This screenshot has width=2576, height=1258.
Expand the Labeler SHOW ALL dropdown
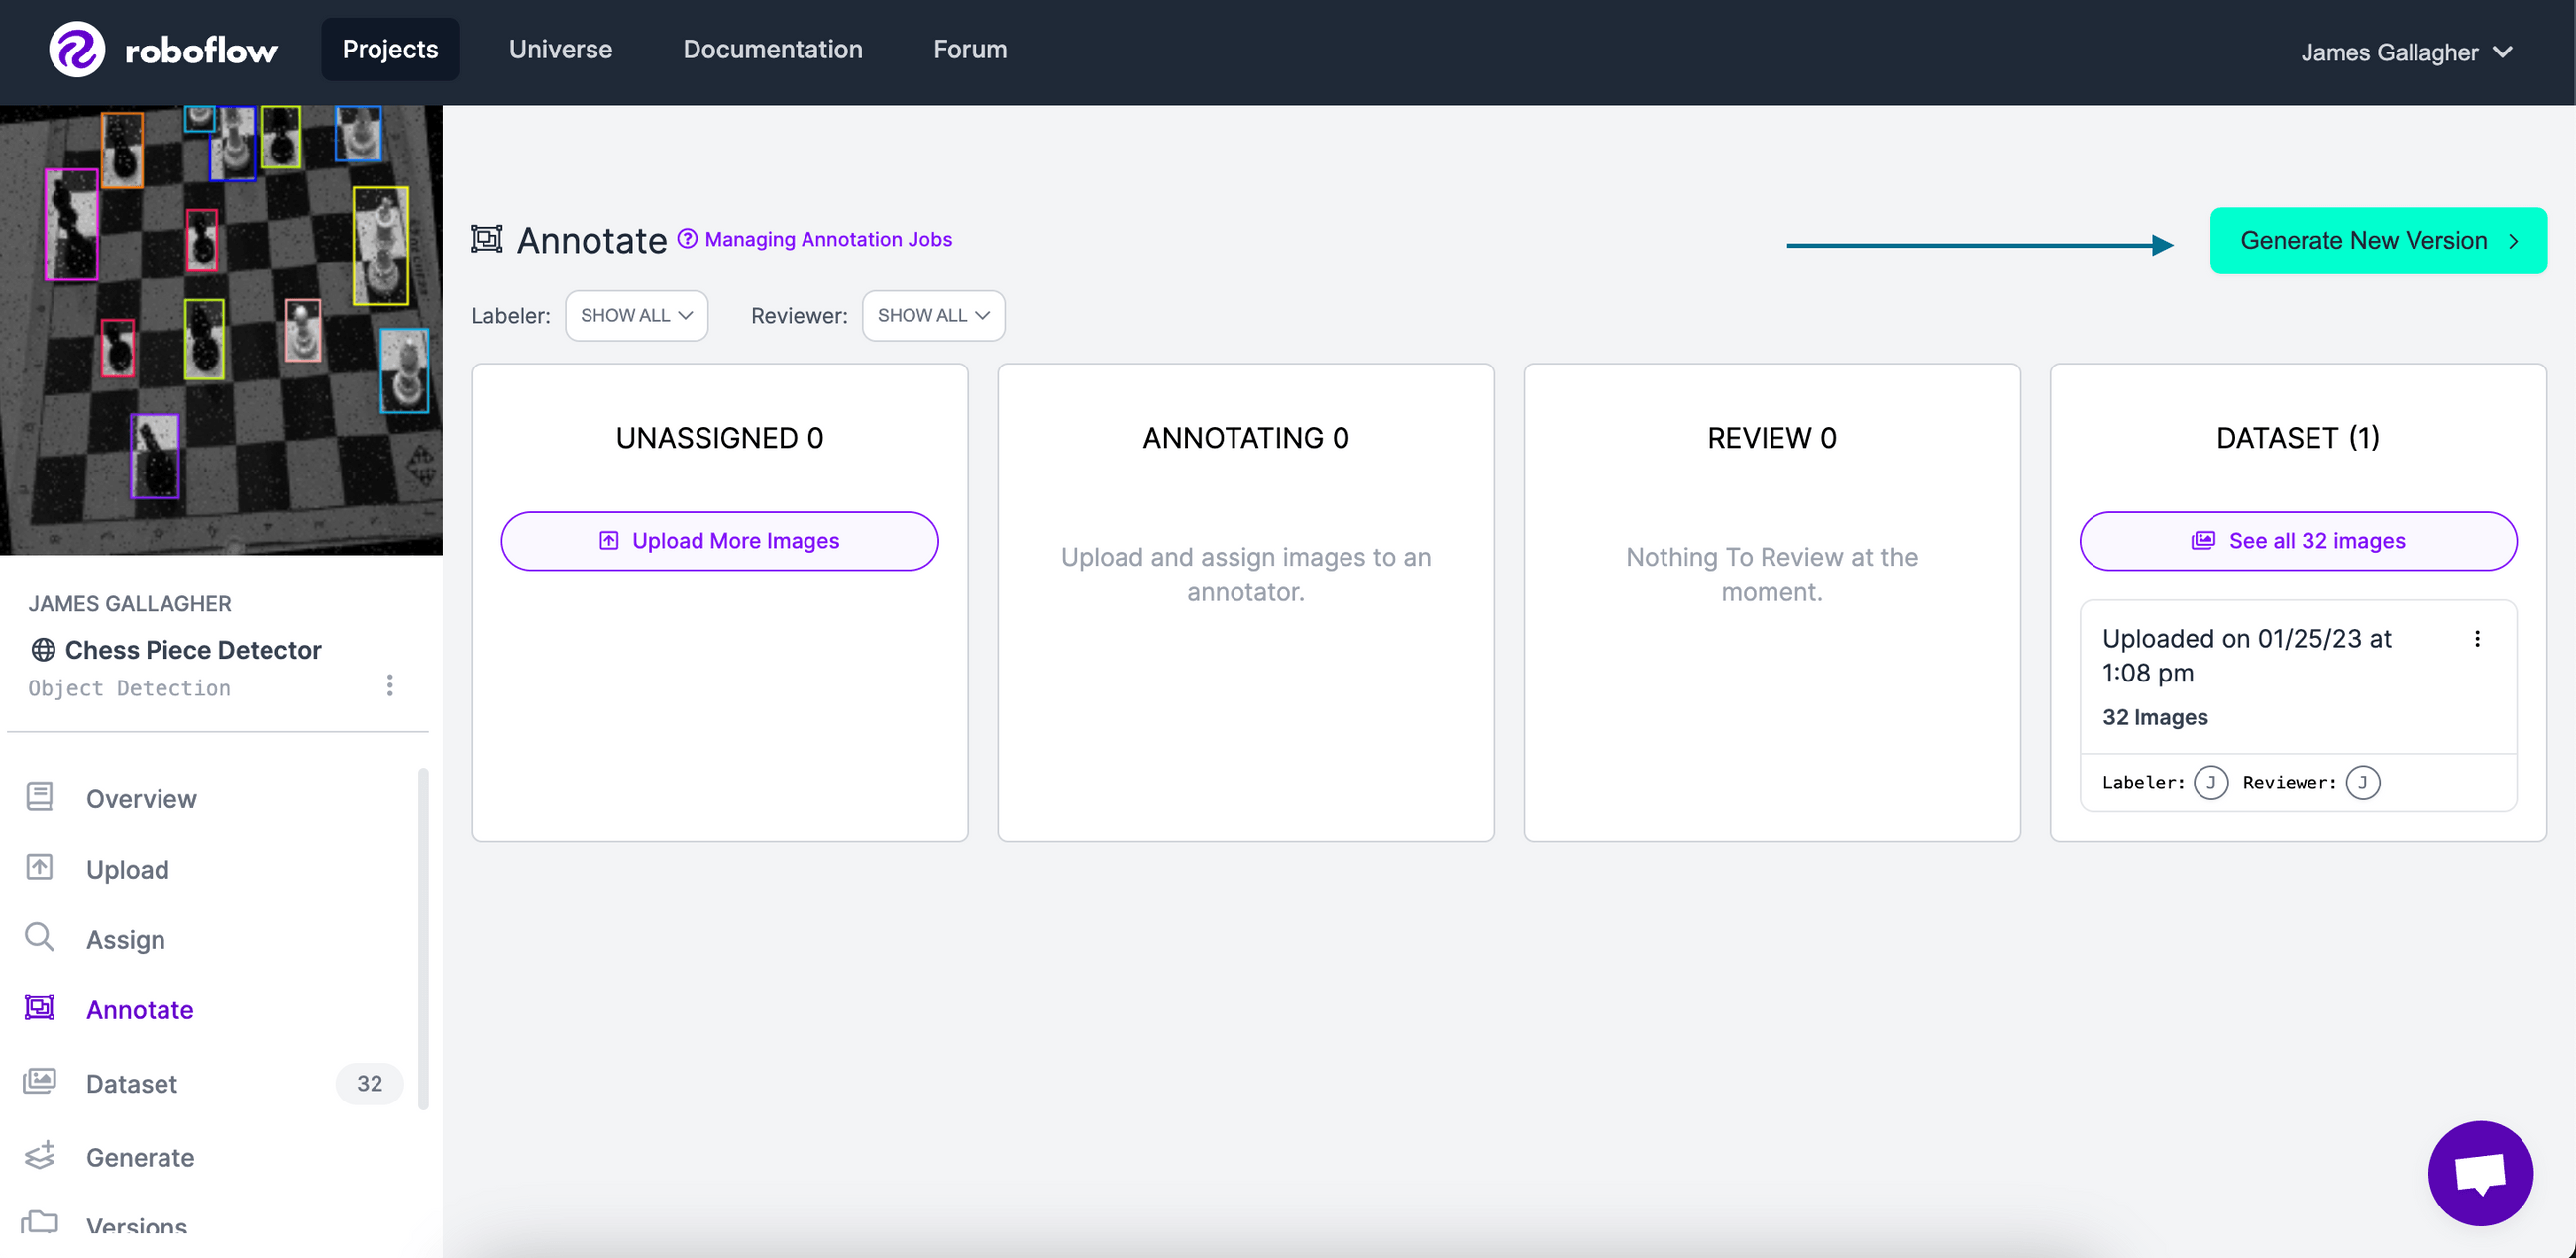(636, 315)
